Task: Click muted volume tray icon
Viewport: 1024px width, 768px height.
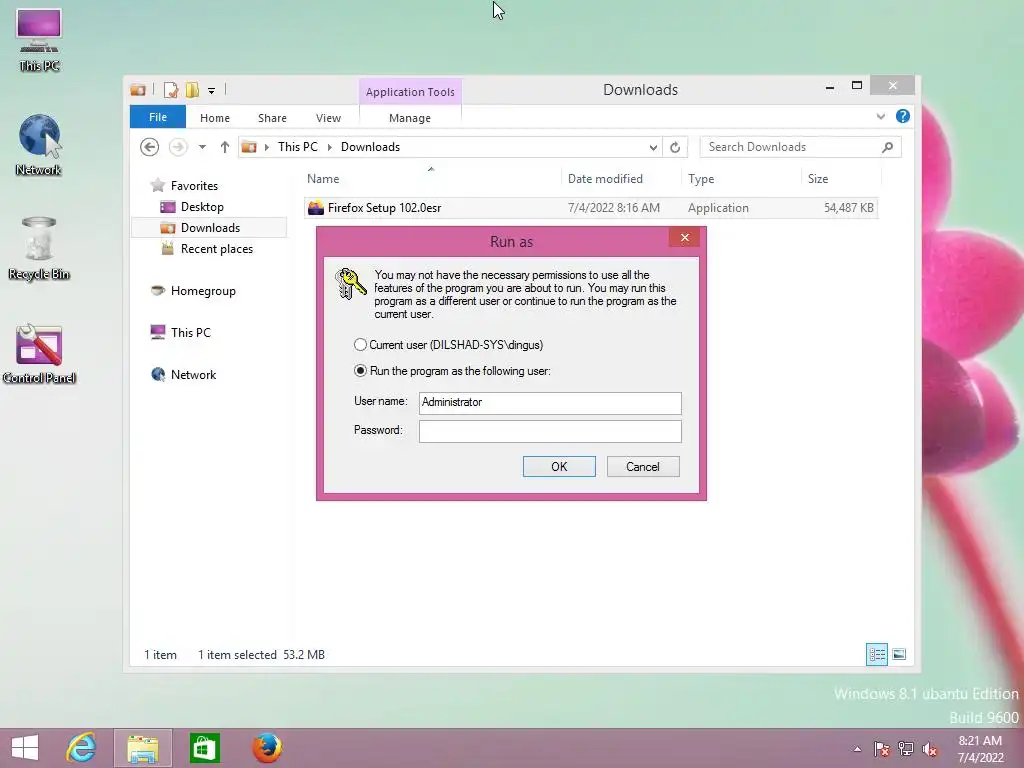Action: click(930, 749)
